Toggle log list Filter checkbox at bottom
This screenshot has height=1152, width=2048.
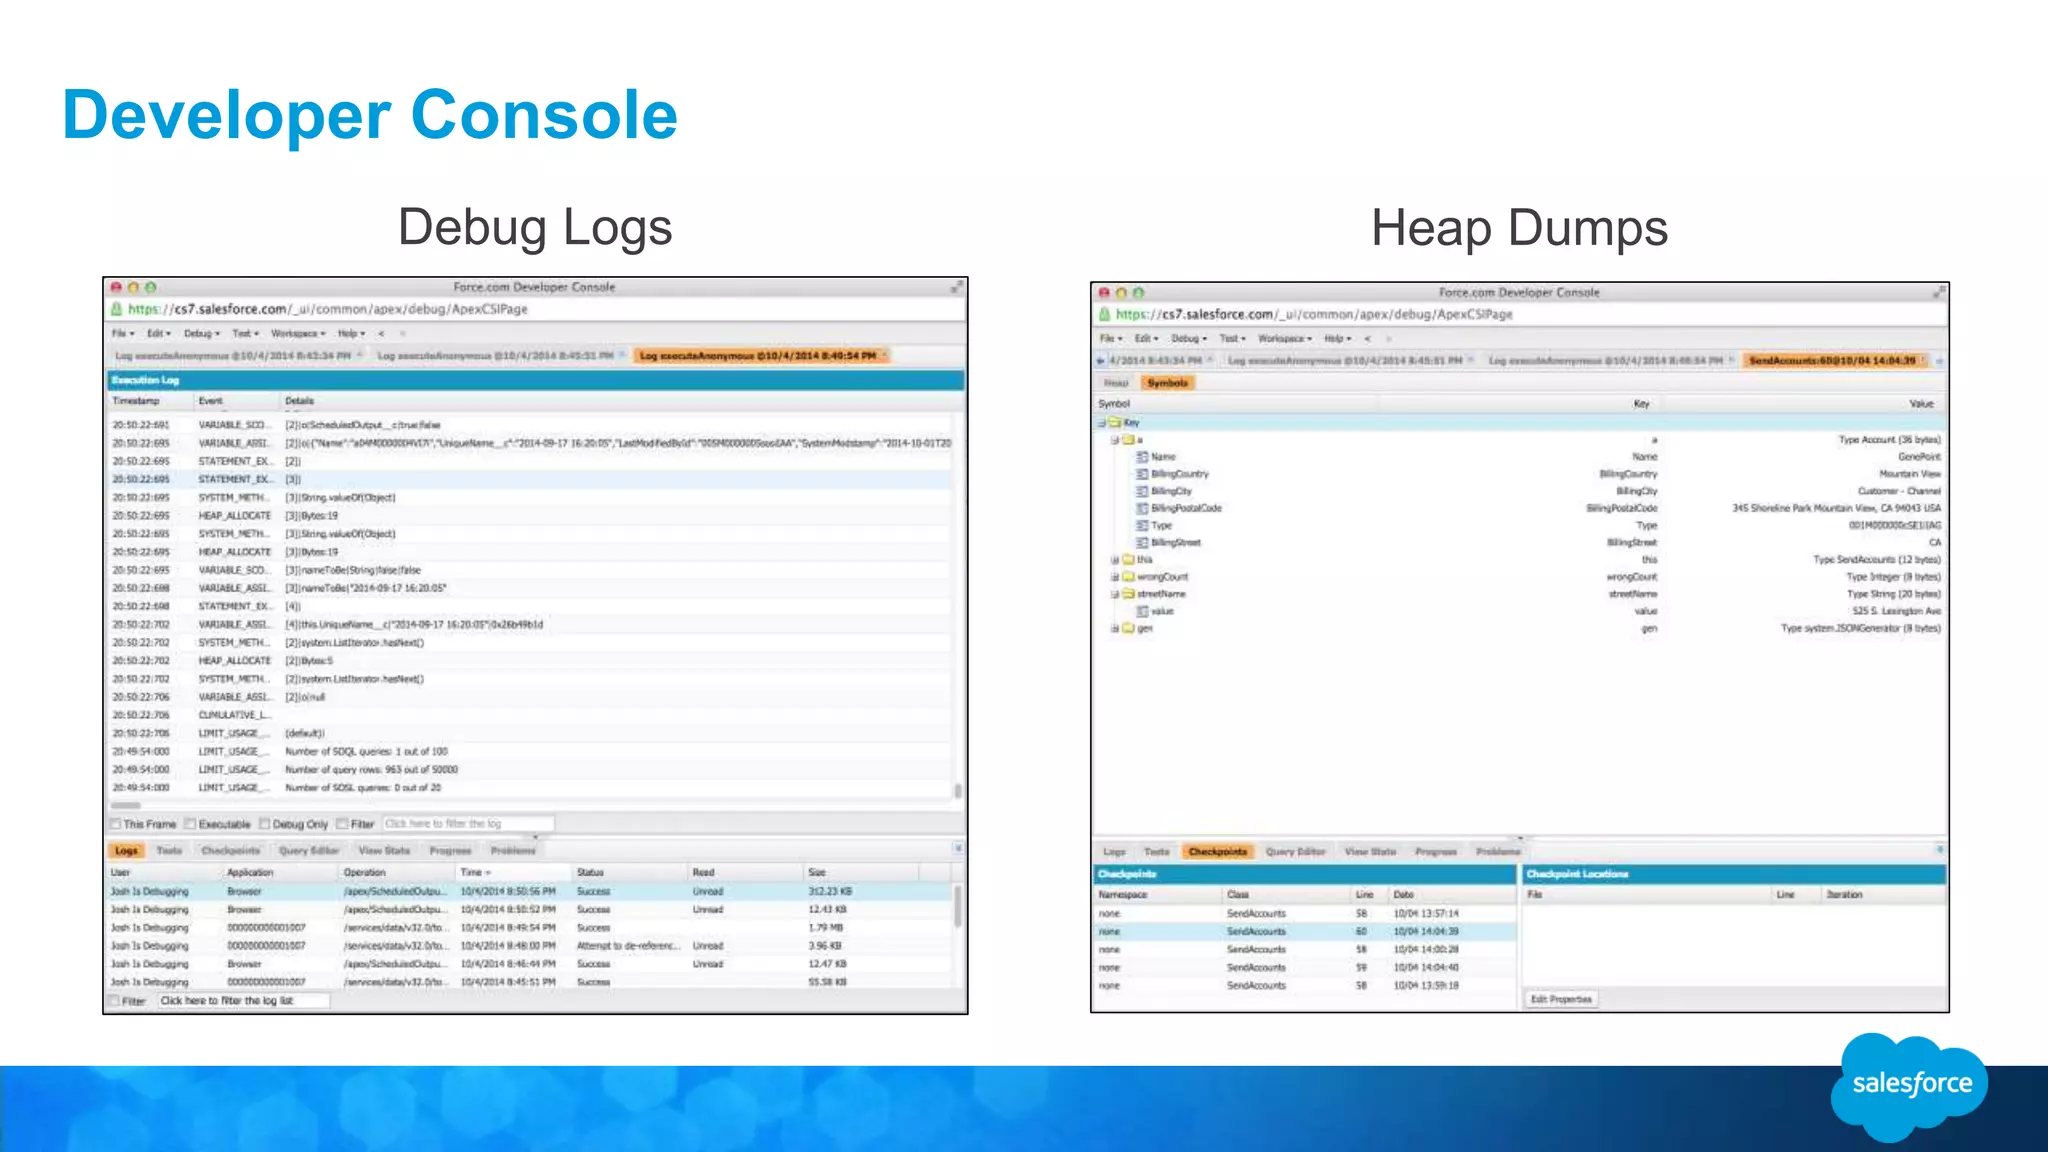pos(115,1001)
